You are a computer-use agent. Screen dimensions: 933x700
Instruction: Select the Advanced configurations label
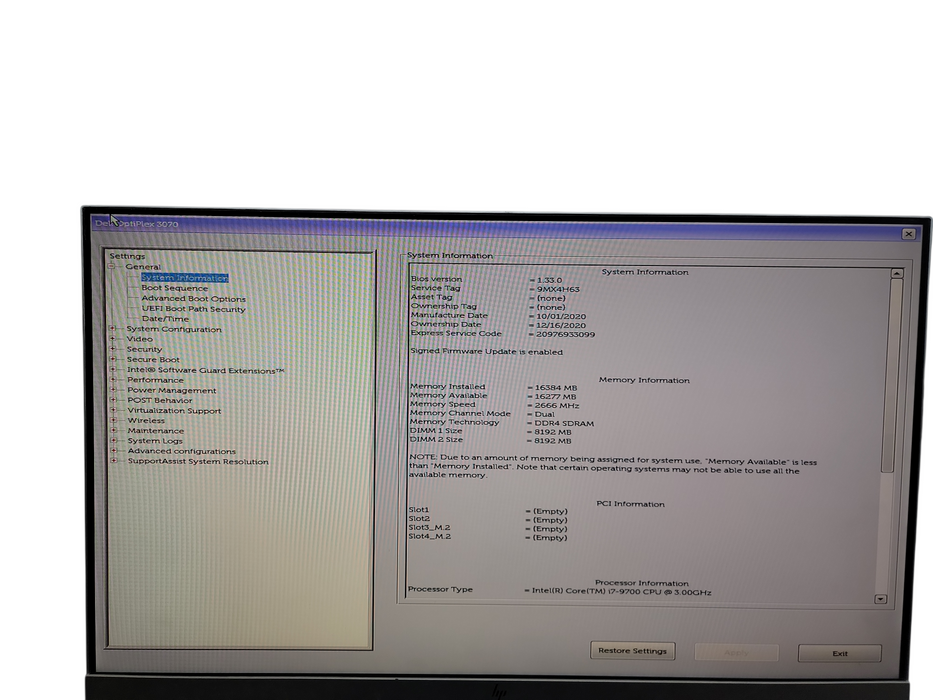(181, 451)
